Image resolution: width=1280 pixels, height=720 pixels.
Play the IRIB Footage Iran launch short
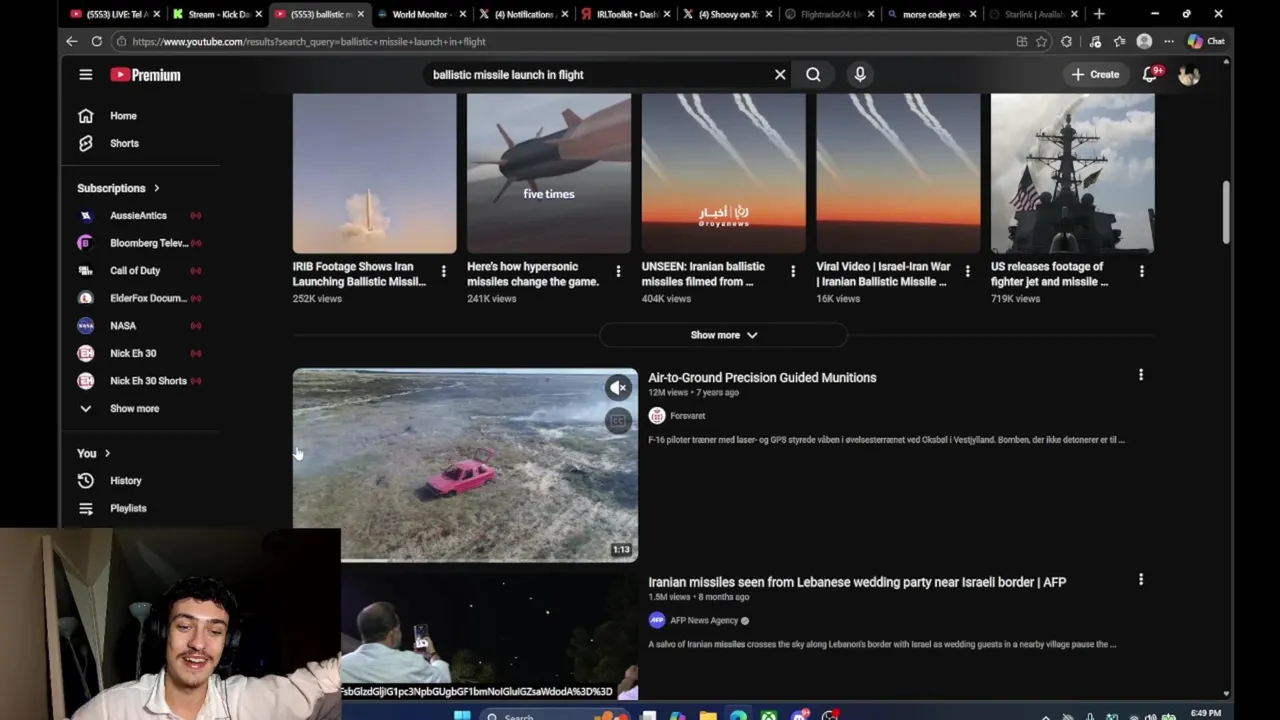tap(374, 173)
